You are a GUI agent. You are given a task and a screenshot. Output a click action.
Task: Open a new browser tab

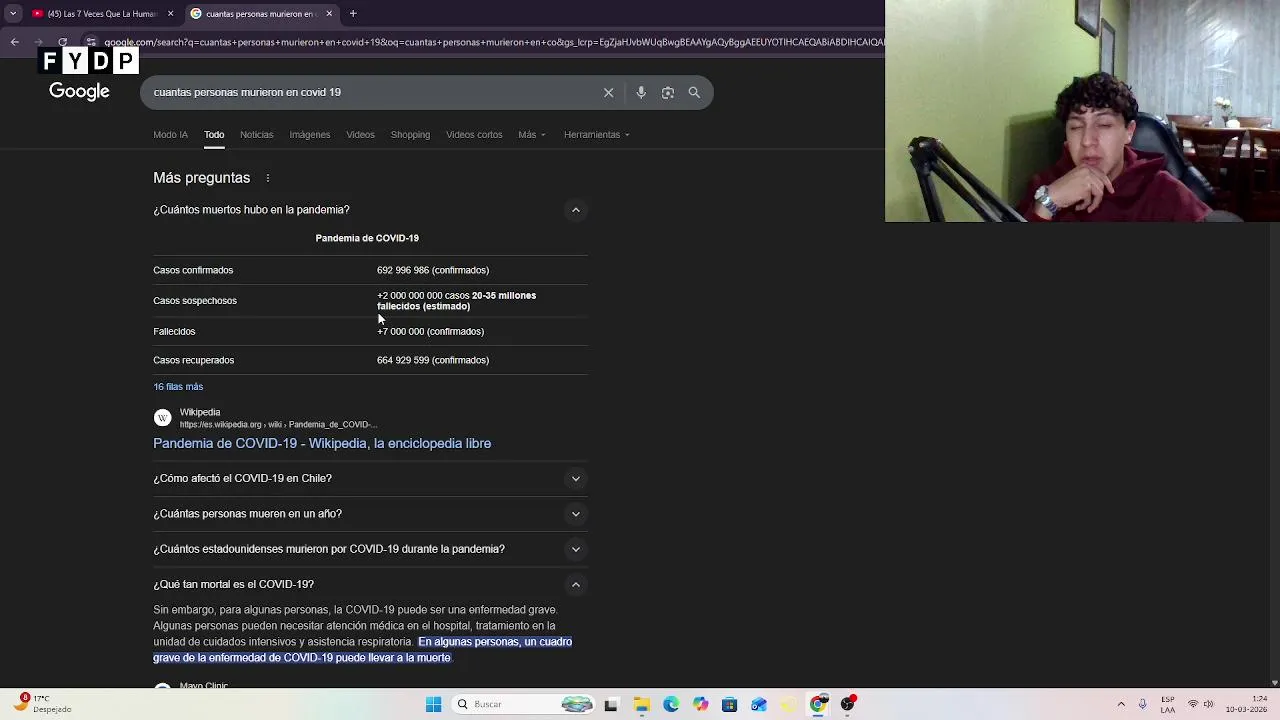click(353, 14)
